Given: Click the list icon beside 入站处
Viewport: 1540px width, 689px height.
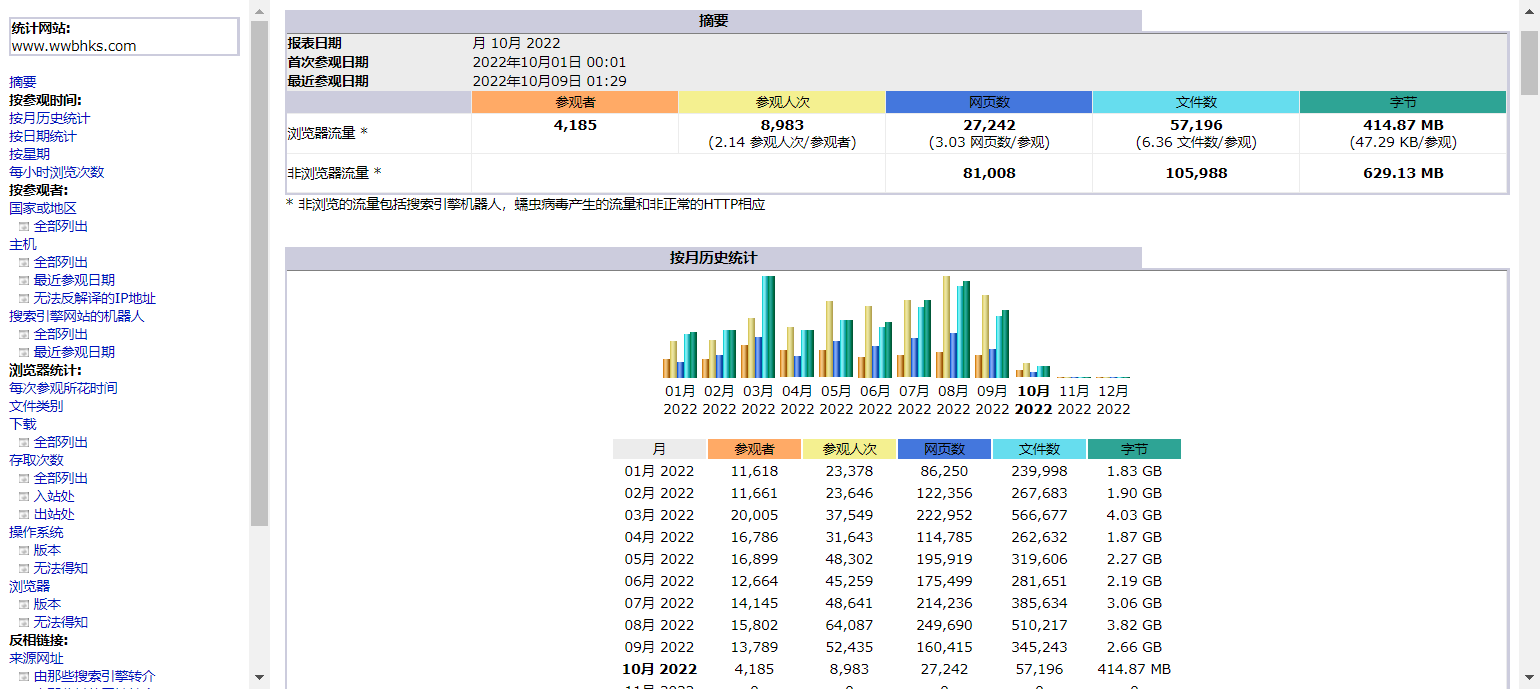Looking at the screenshot, I should click(x=24, y=496).
